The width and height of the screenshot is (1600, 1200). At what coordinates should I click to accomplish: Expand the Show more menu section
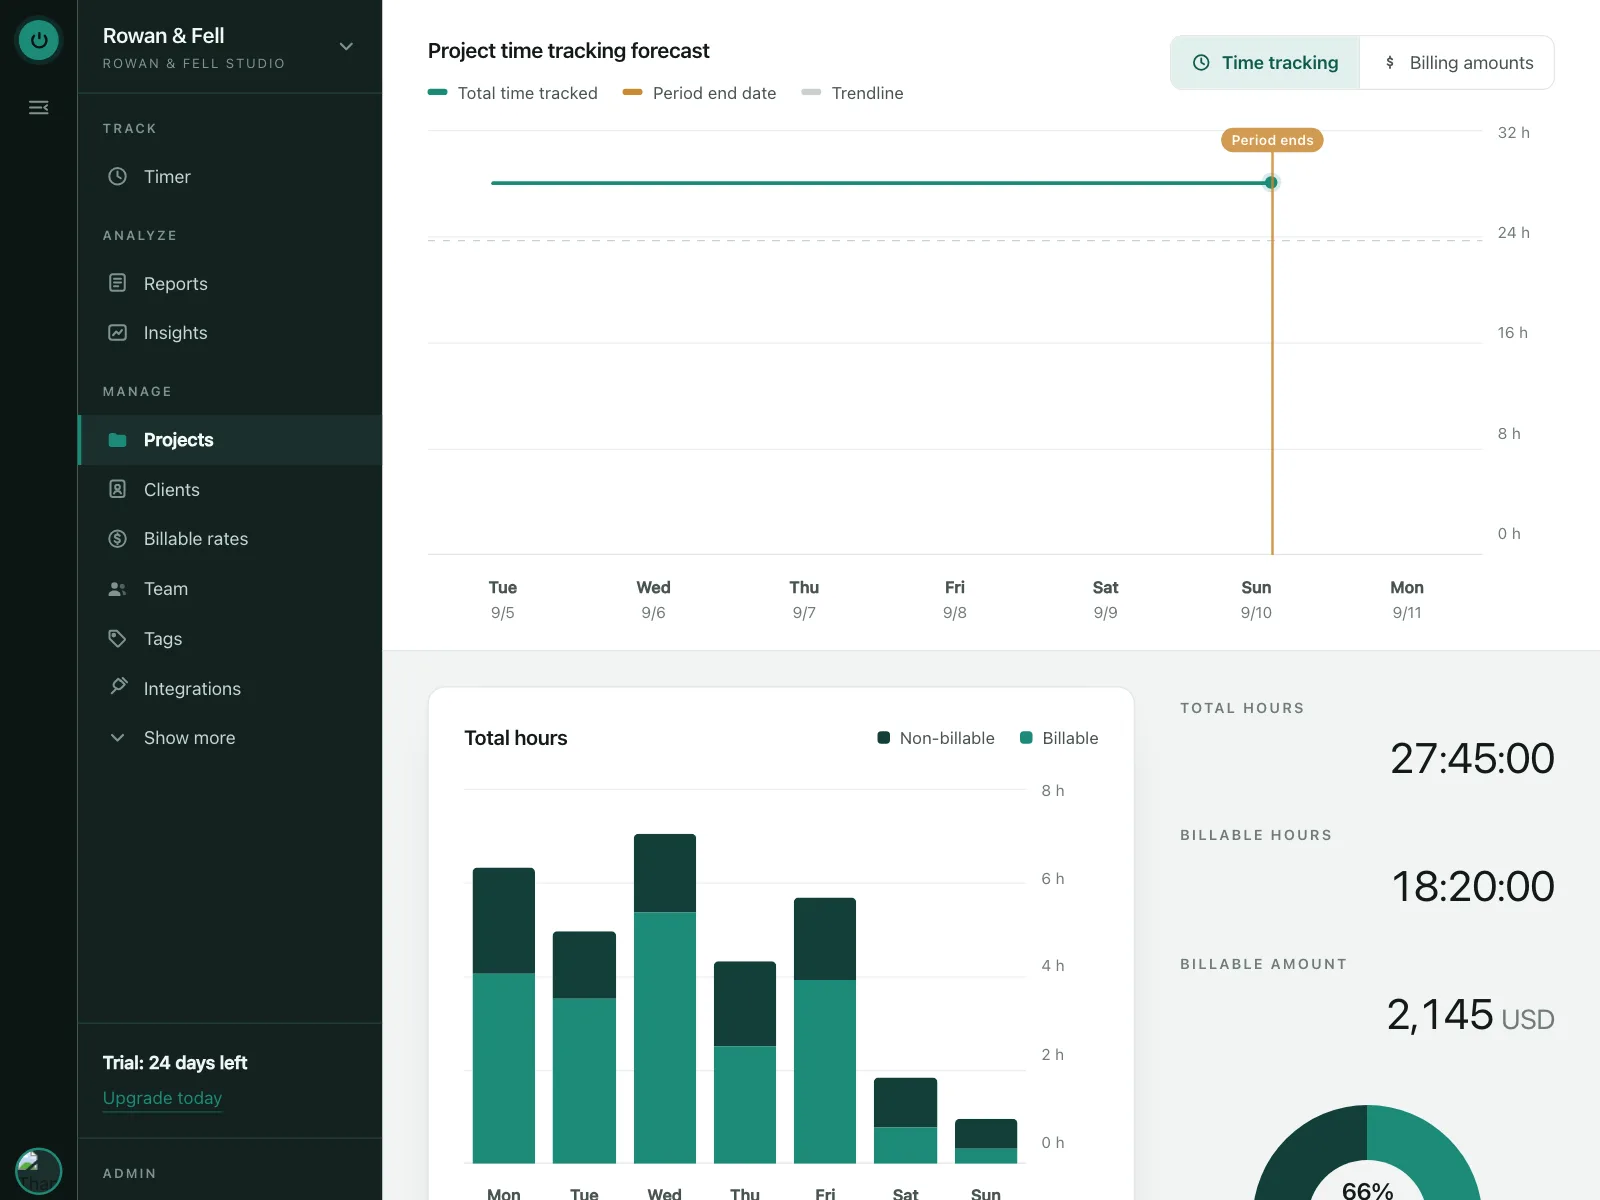(x=230, y=738)
